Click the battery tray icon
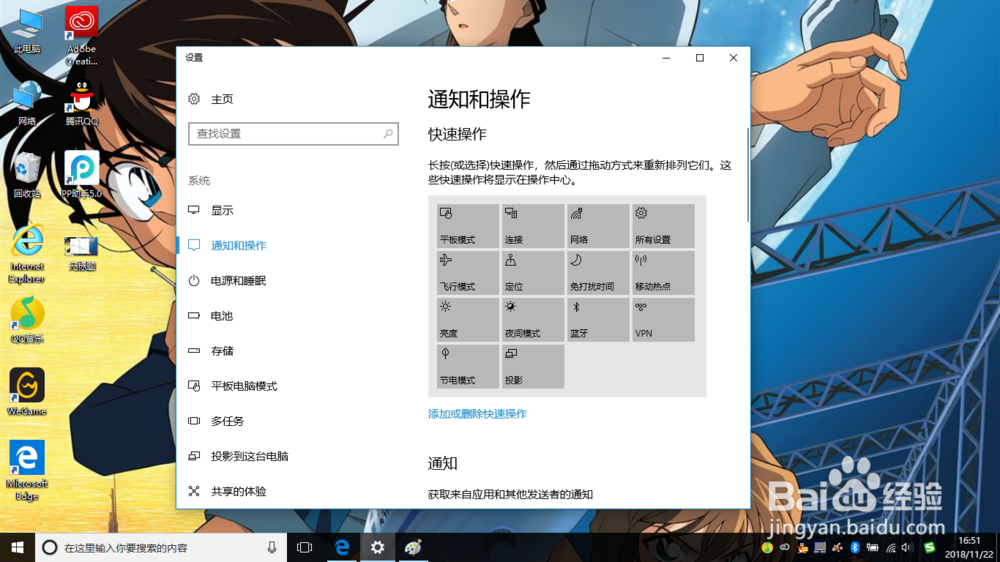 pos(872,547)
